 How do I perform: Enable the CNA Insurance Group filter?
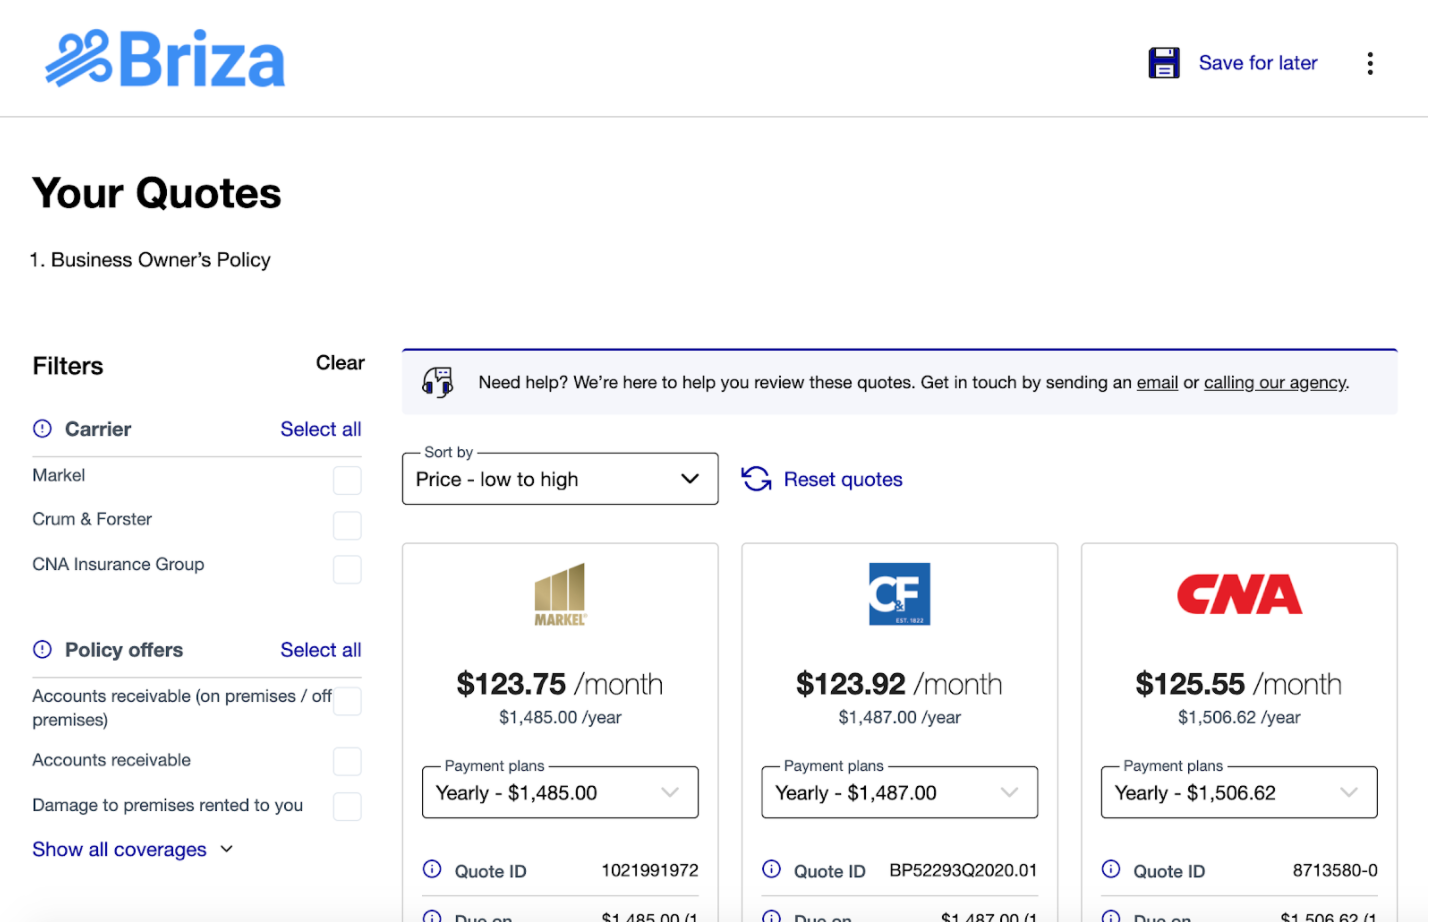point(347,569)
